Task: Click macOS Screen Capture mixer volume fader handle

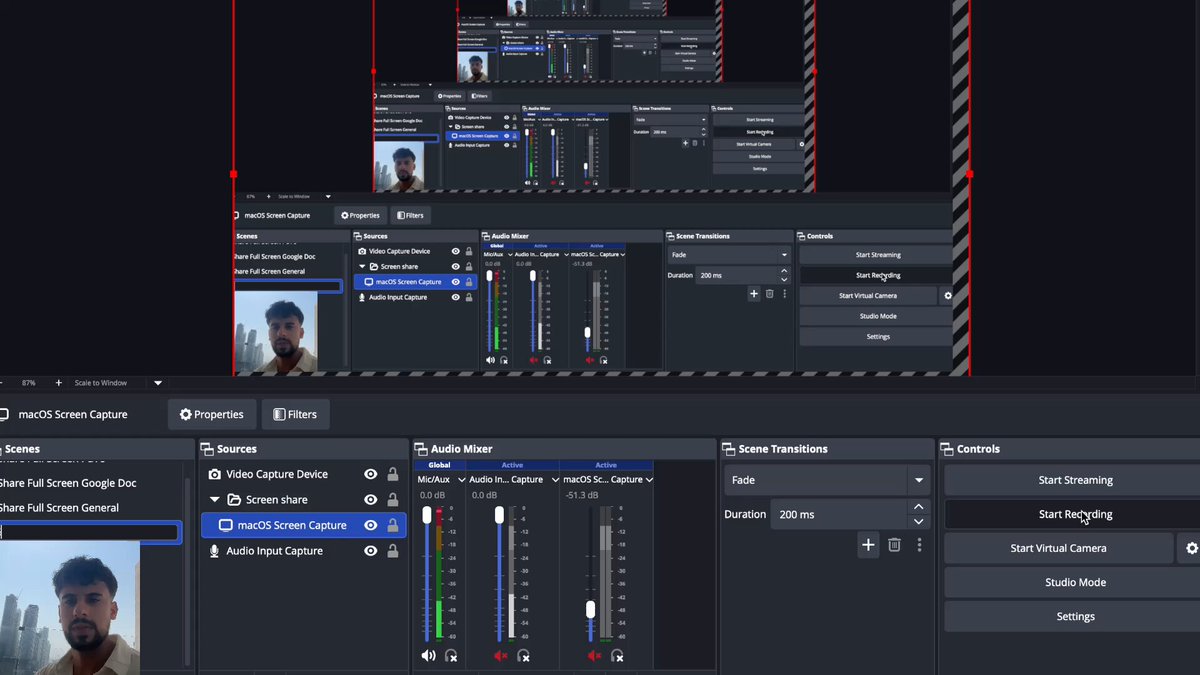Action: pos(590,609)
